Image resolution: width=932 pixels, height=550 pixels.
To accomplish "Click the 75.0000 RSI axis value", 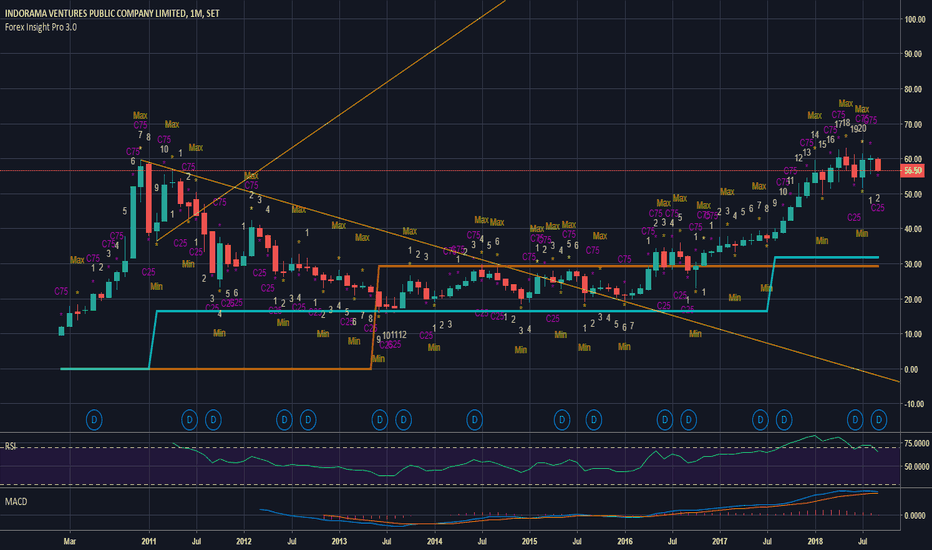I will click(x=917, y=443).
